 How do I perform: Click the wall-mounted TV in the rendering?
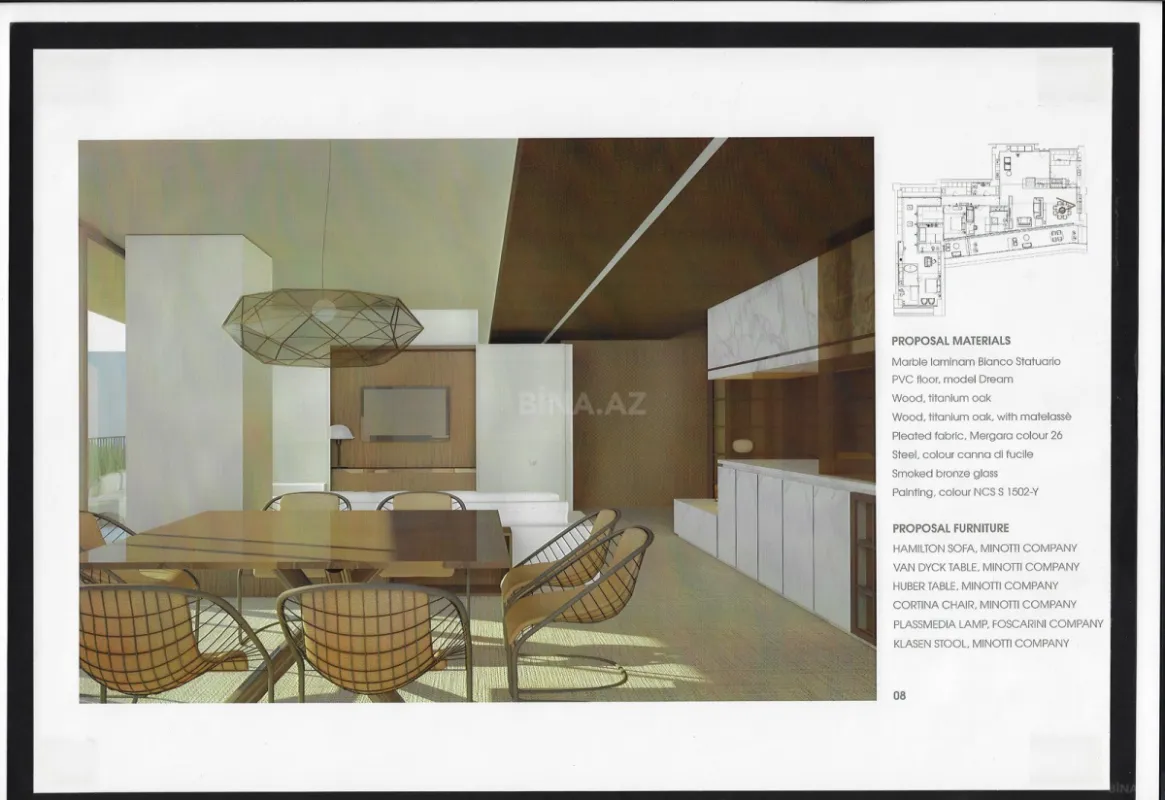pos(403,411)
